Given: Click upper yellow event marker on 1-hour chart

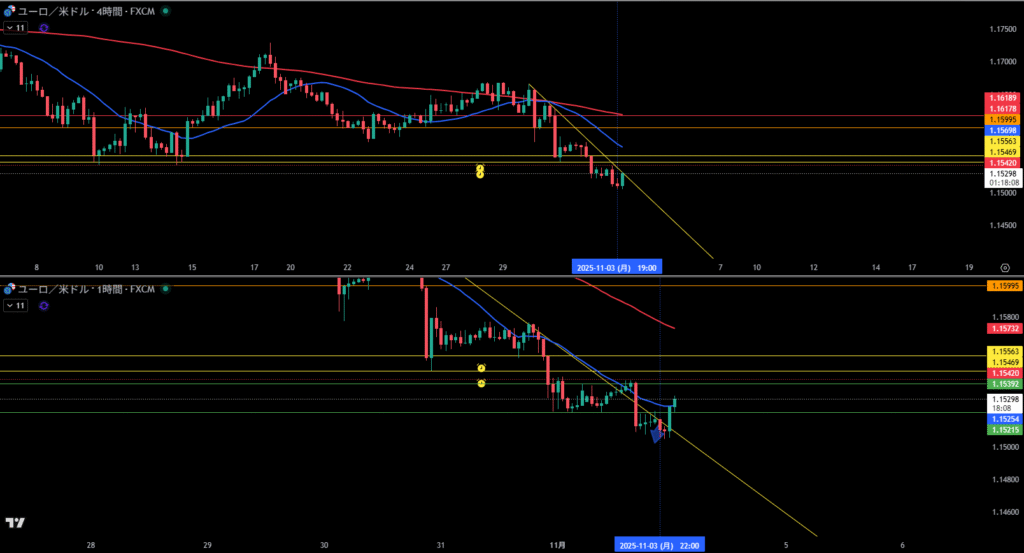Looking at the screenshot, I should pos(481,369).
